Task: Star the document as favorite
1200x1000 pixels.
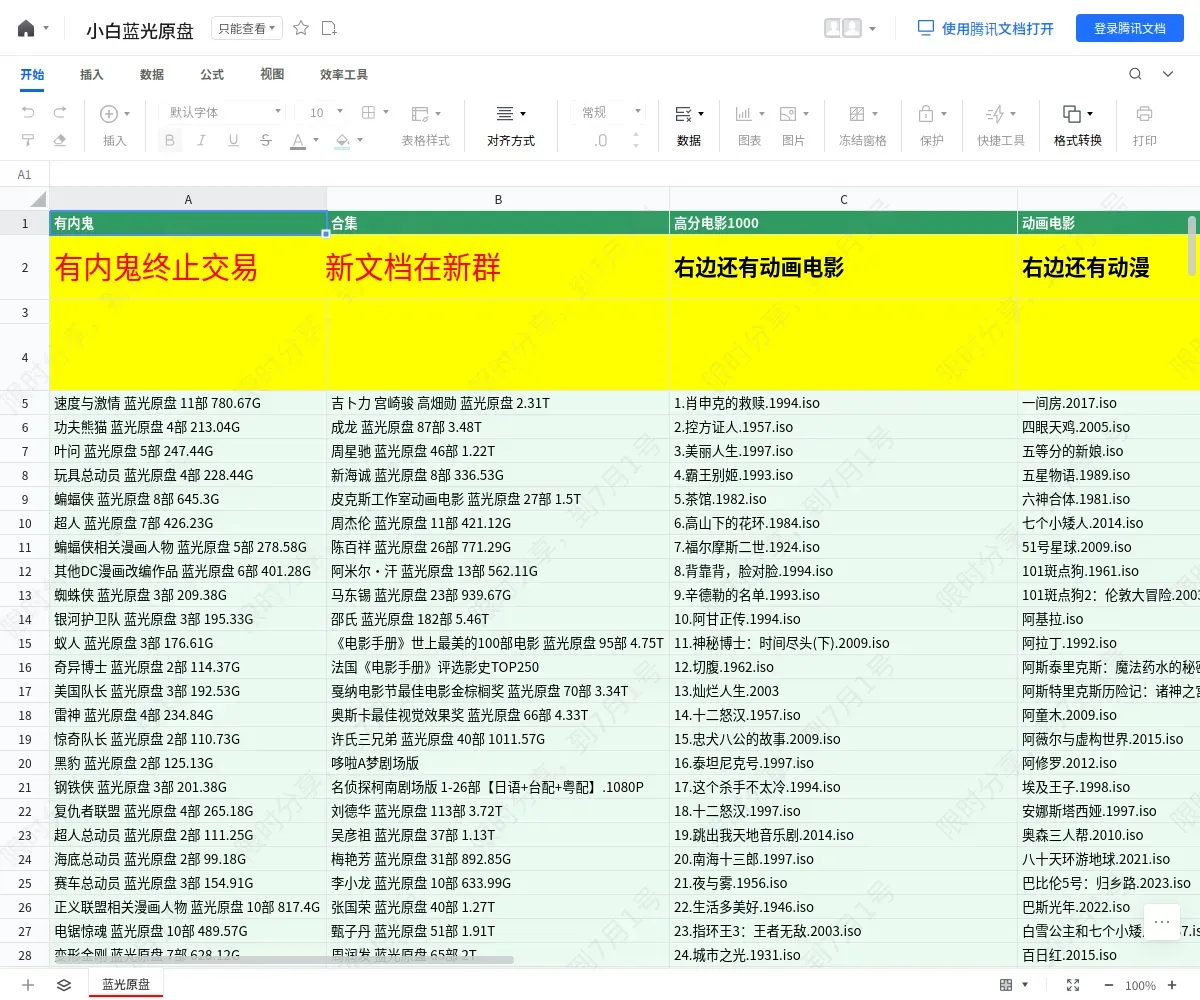Action: point(301,28)
